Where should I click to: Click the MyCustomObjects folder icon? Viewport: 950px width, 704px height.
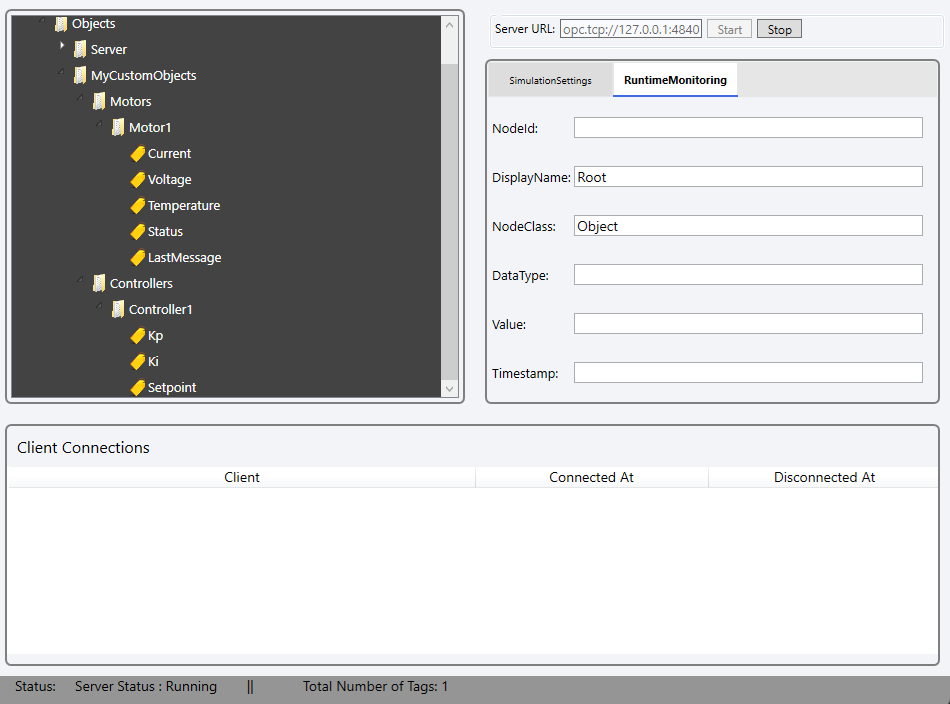(x=80, y=76)
